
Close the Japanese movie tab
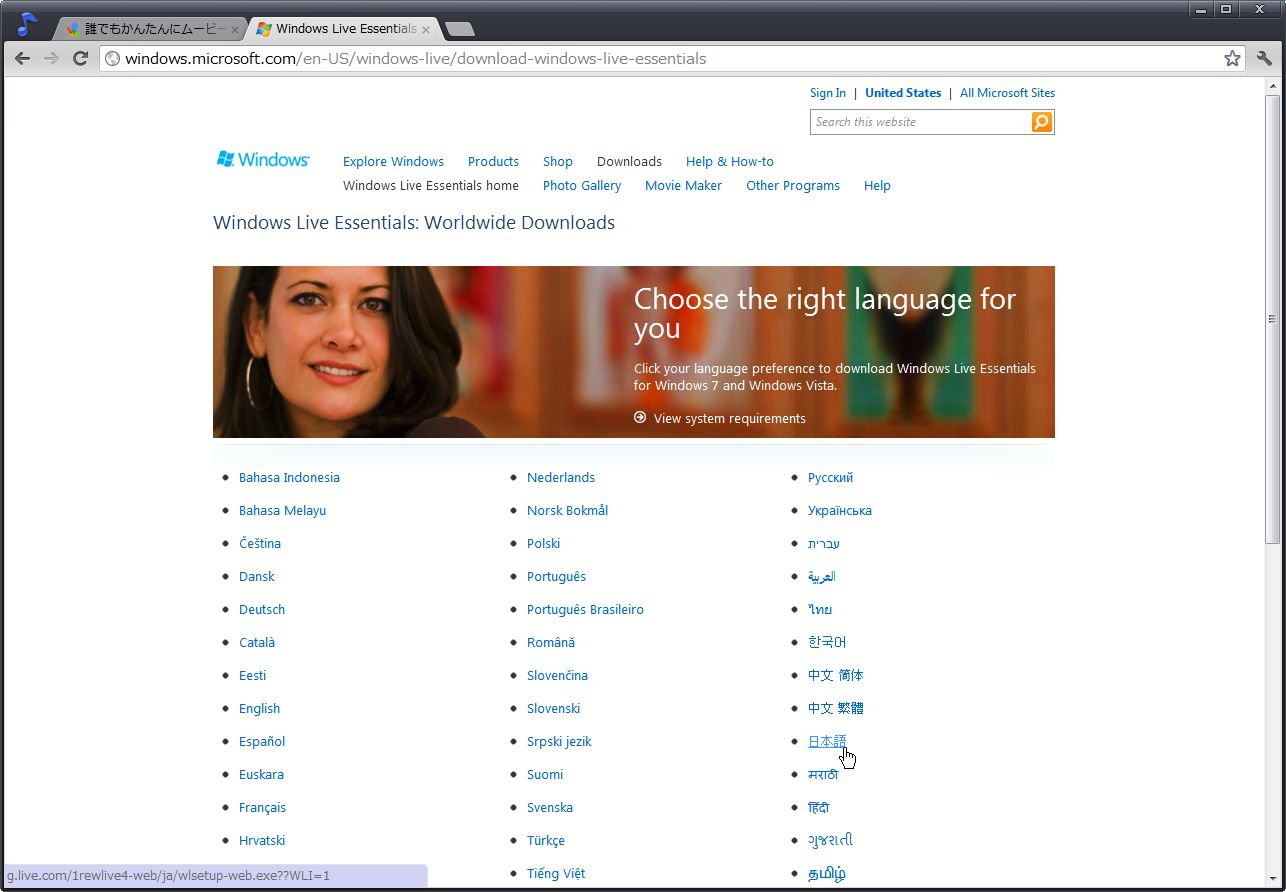(x=235, y=29)
